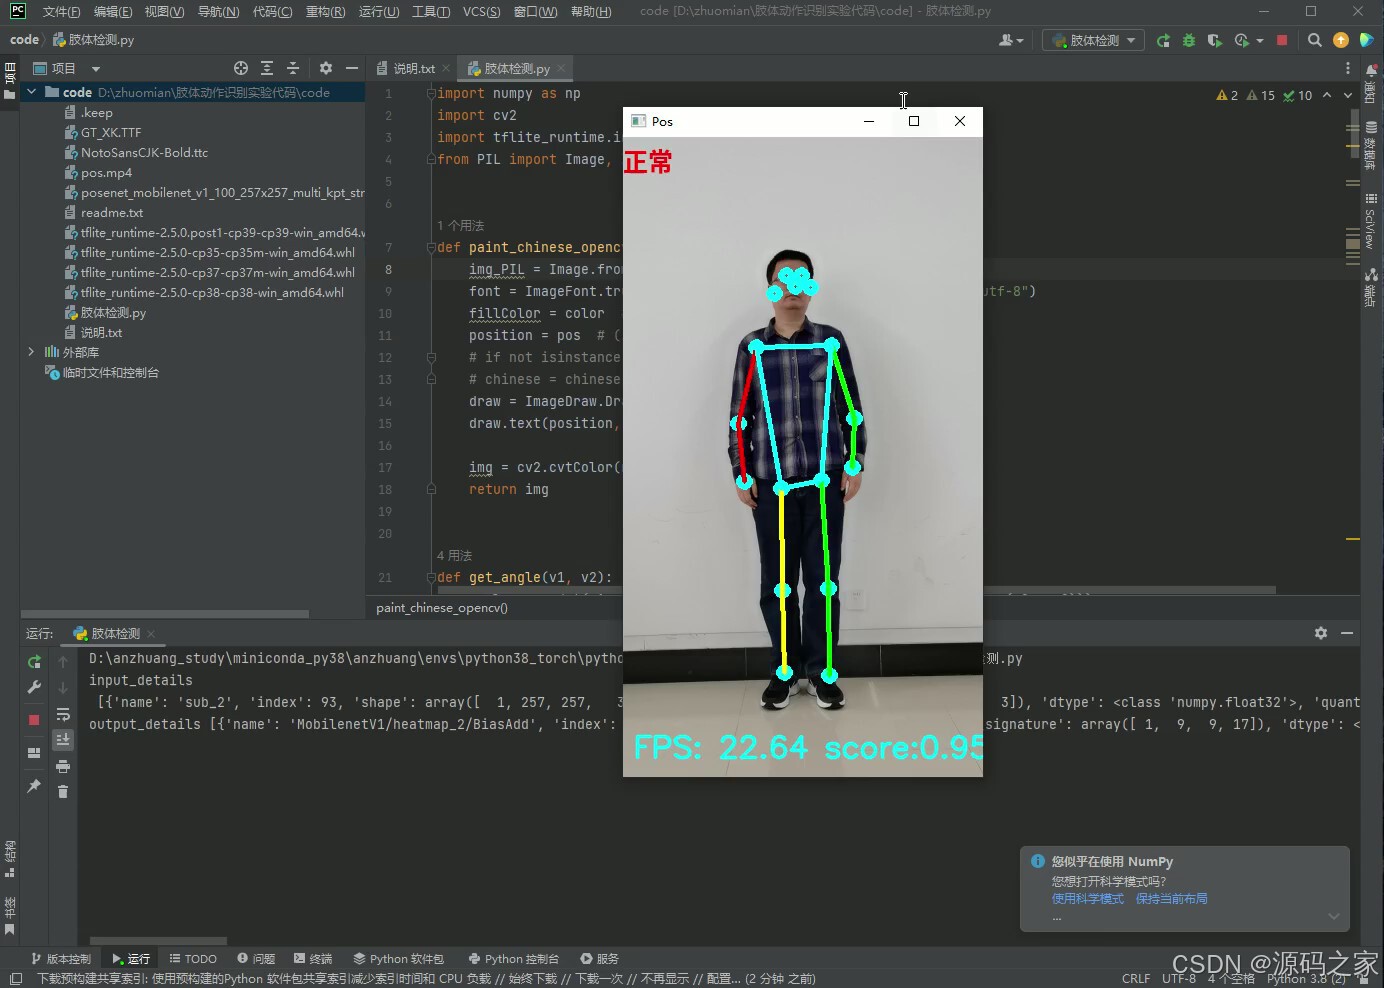
Task: Stop process in run panel
Action: click(34, 719)
